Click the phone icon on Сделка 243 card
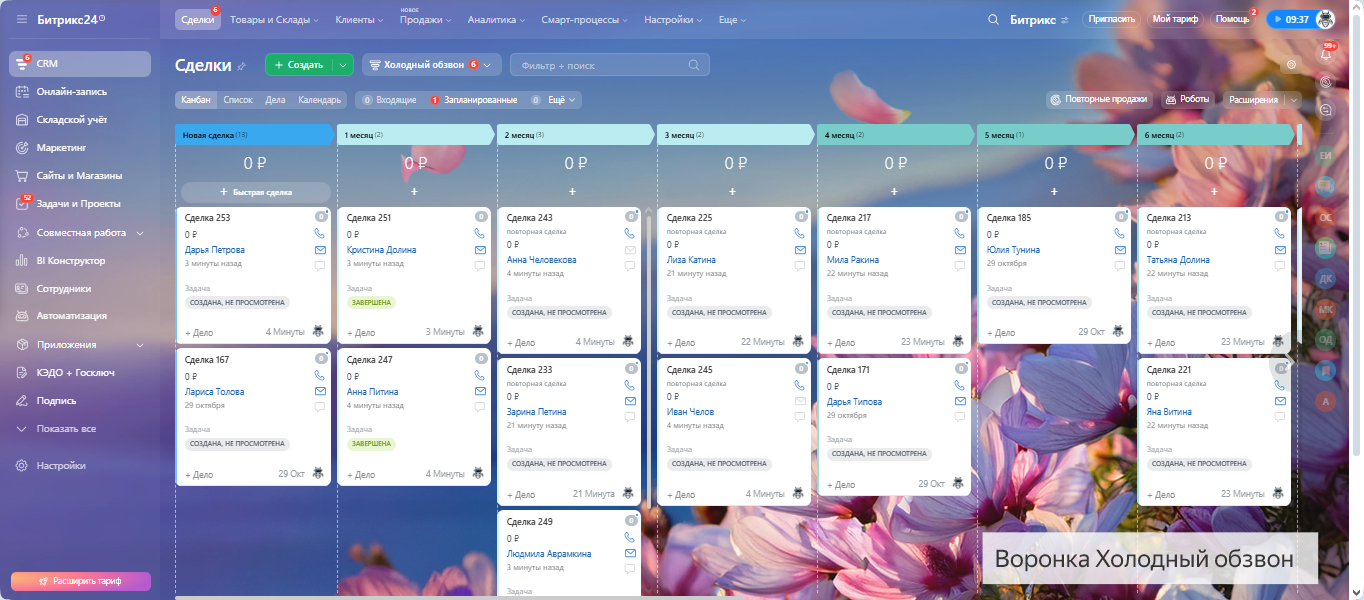Screen dimensions: 1364x600 click(x=630, y=233)
